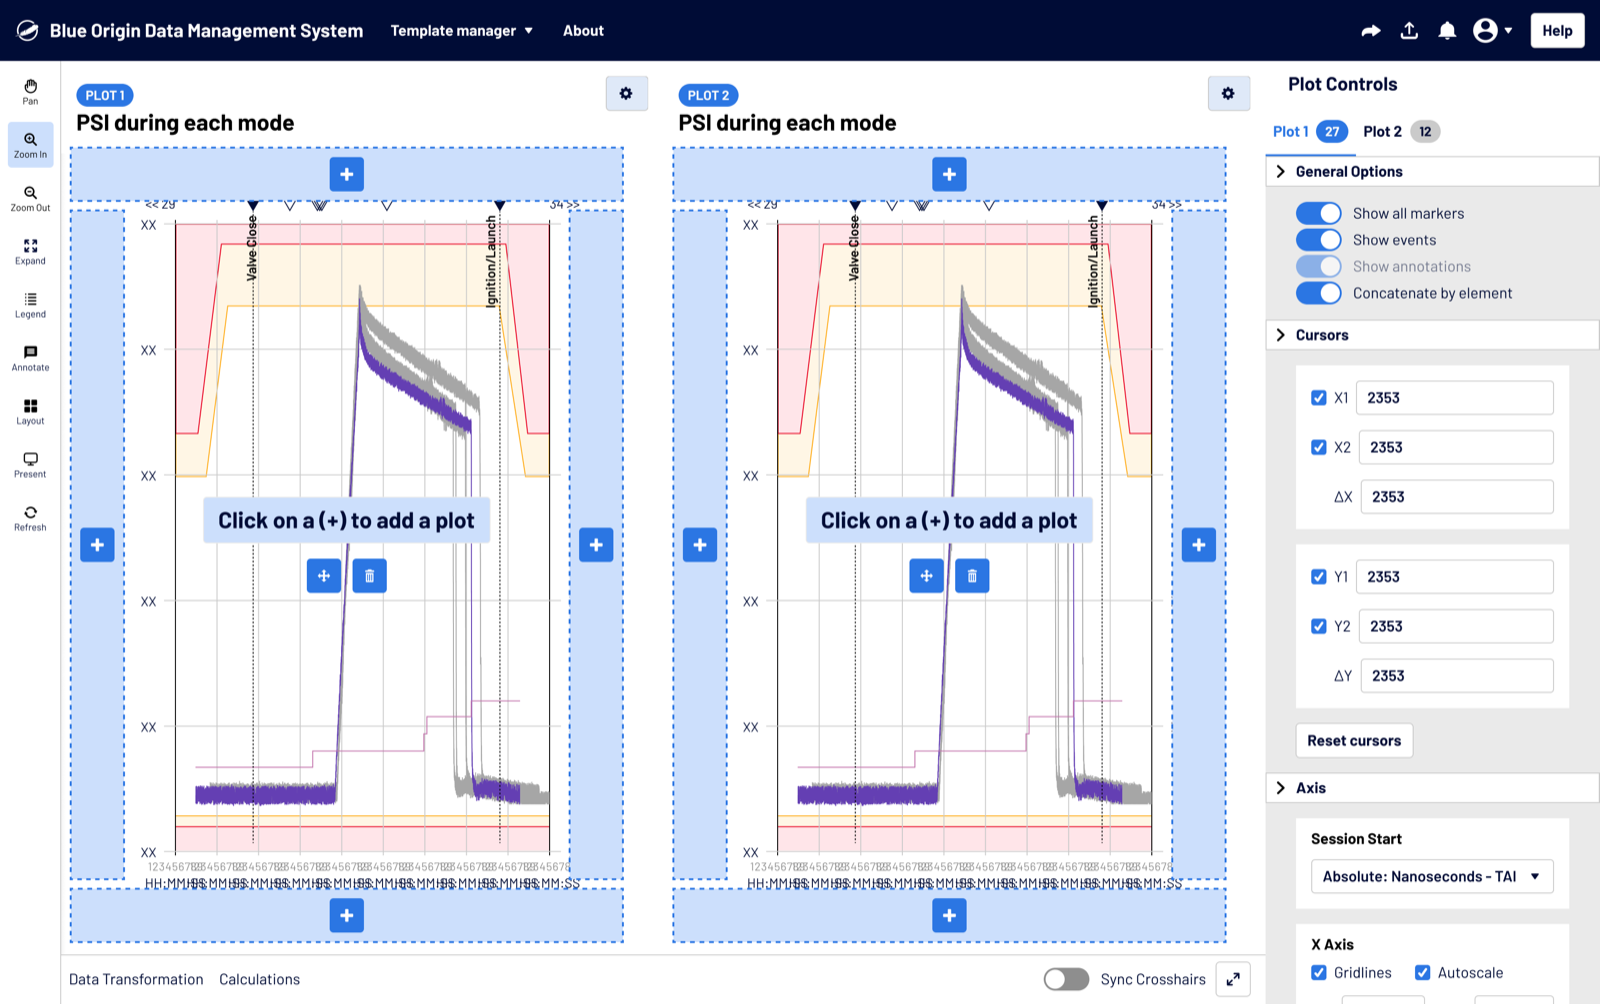Click the Reset cursors button
This screenshot has height=1004, width=1600.
pyautogui.click(x=1354, y=741)
